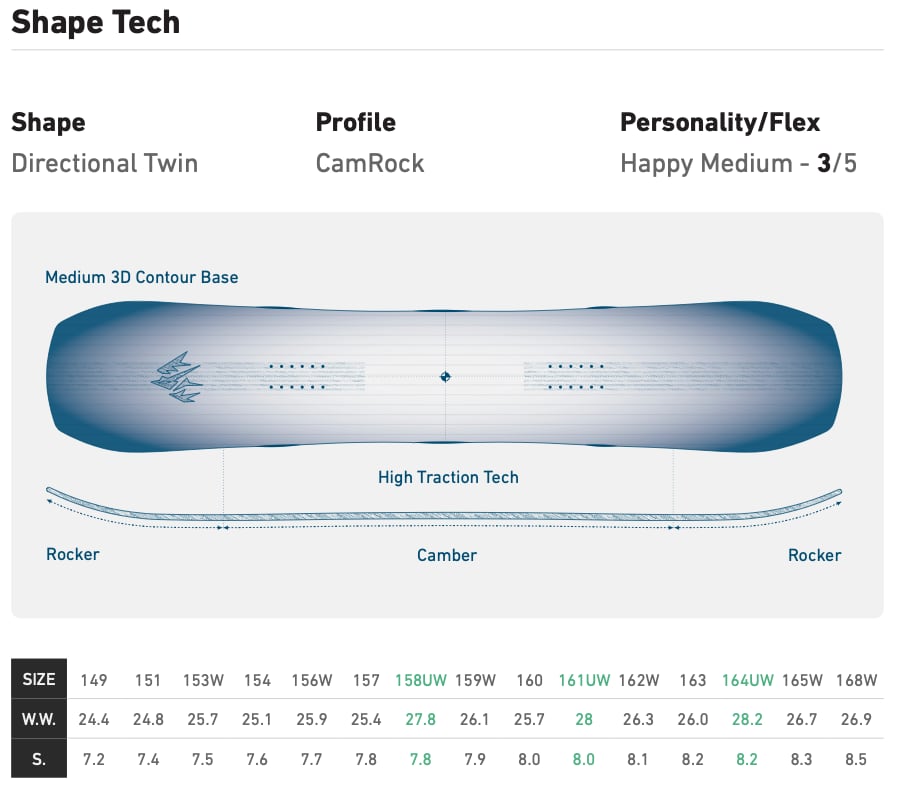
Task: Click the center reference point marker on the board
Action: 446,377
